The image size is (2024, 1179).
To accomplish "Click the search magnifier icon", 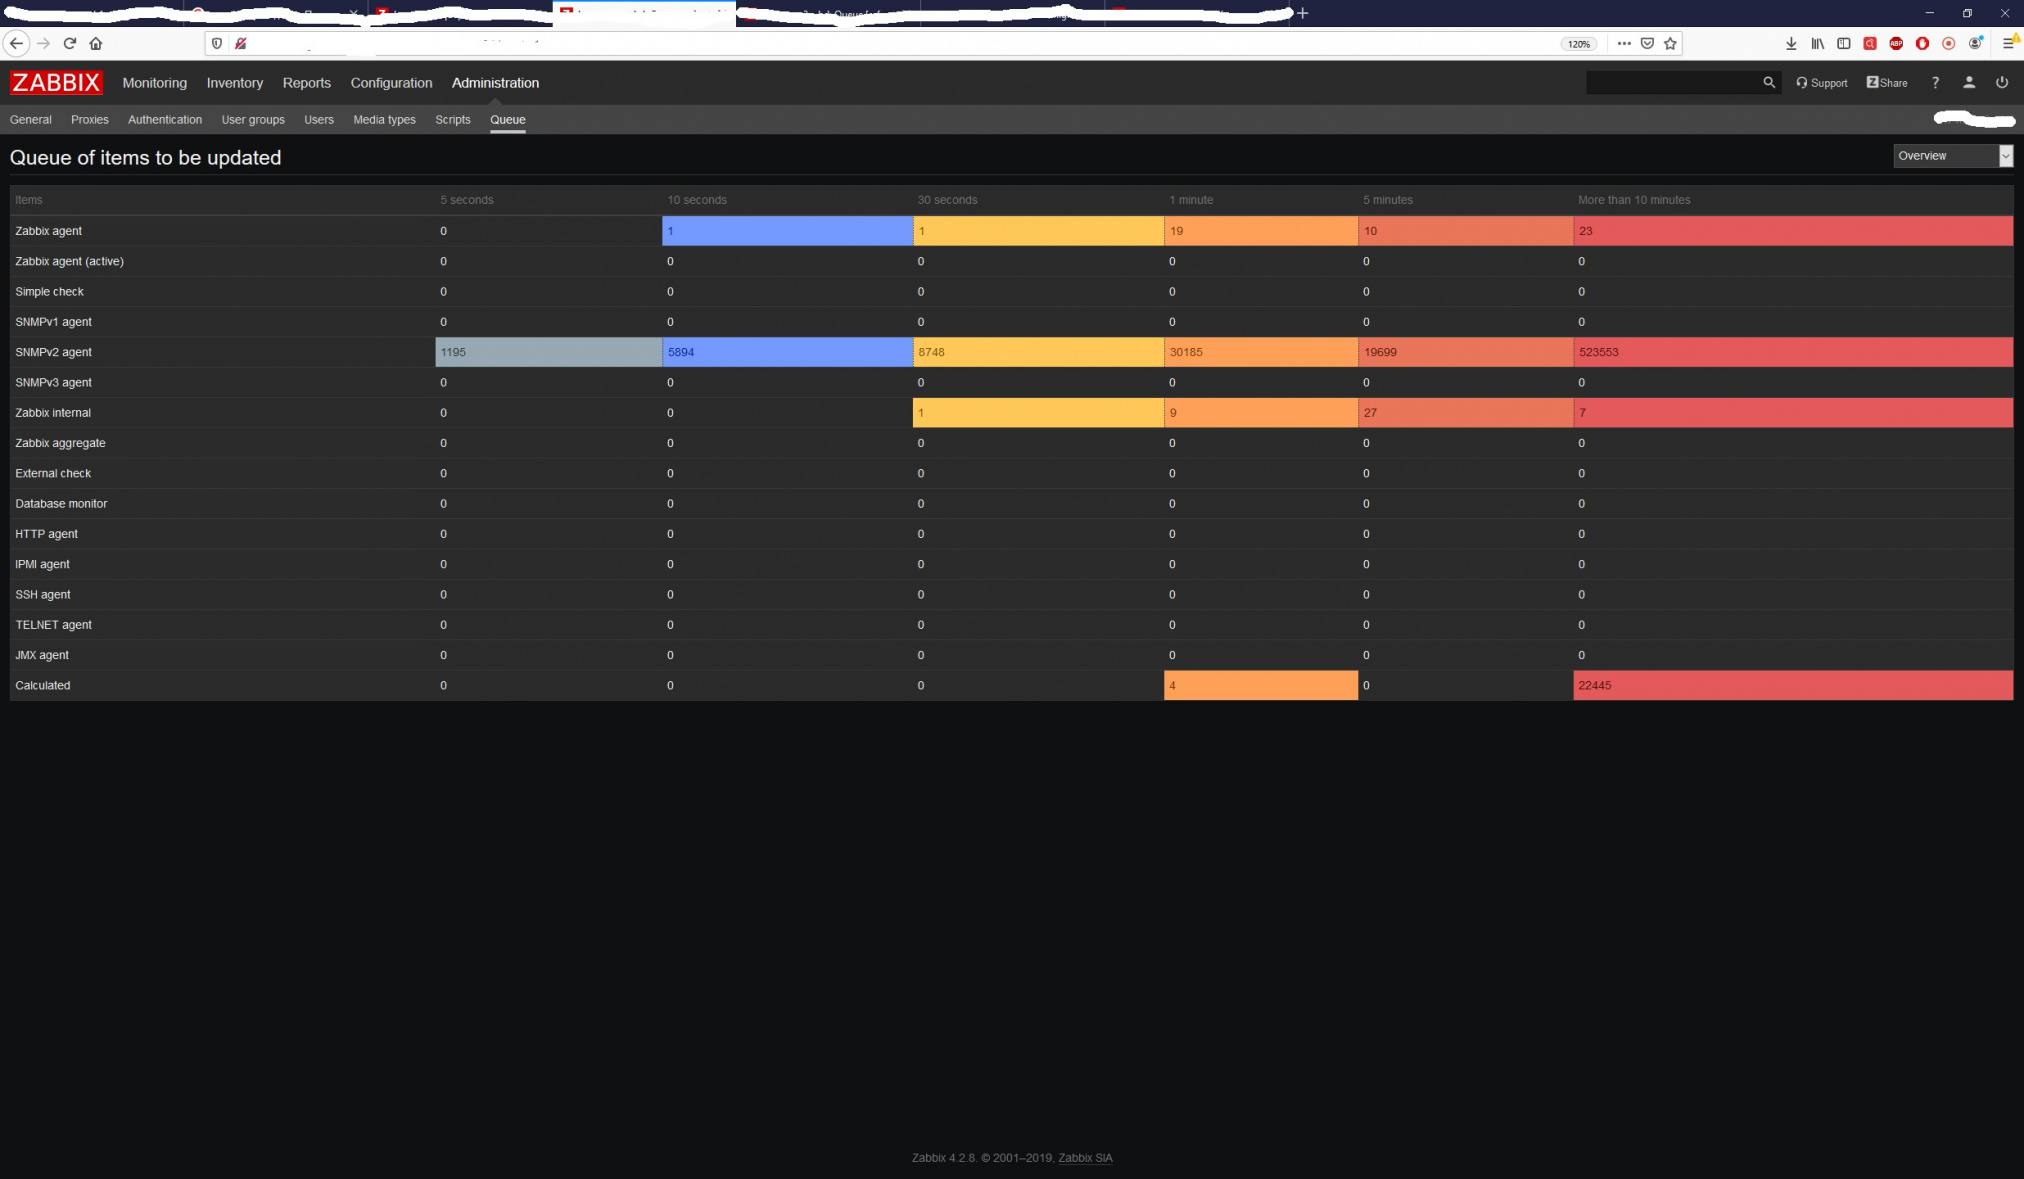I will click(1768, 83).
